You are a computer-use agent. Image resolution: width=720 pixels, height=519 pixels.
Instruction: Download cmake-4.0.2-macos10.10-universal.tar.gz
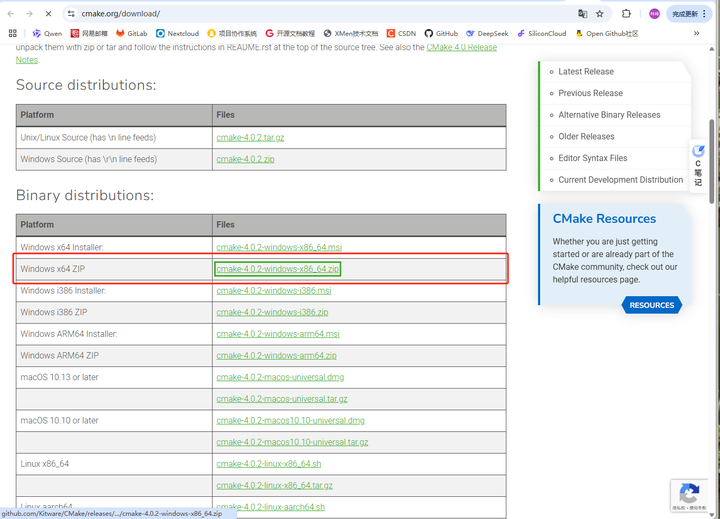tap(292, 442)
